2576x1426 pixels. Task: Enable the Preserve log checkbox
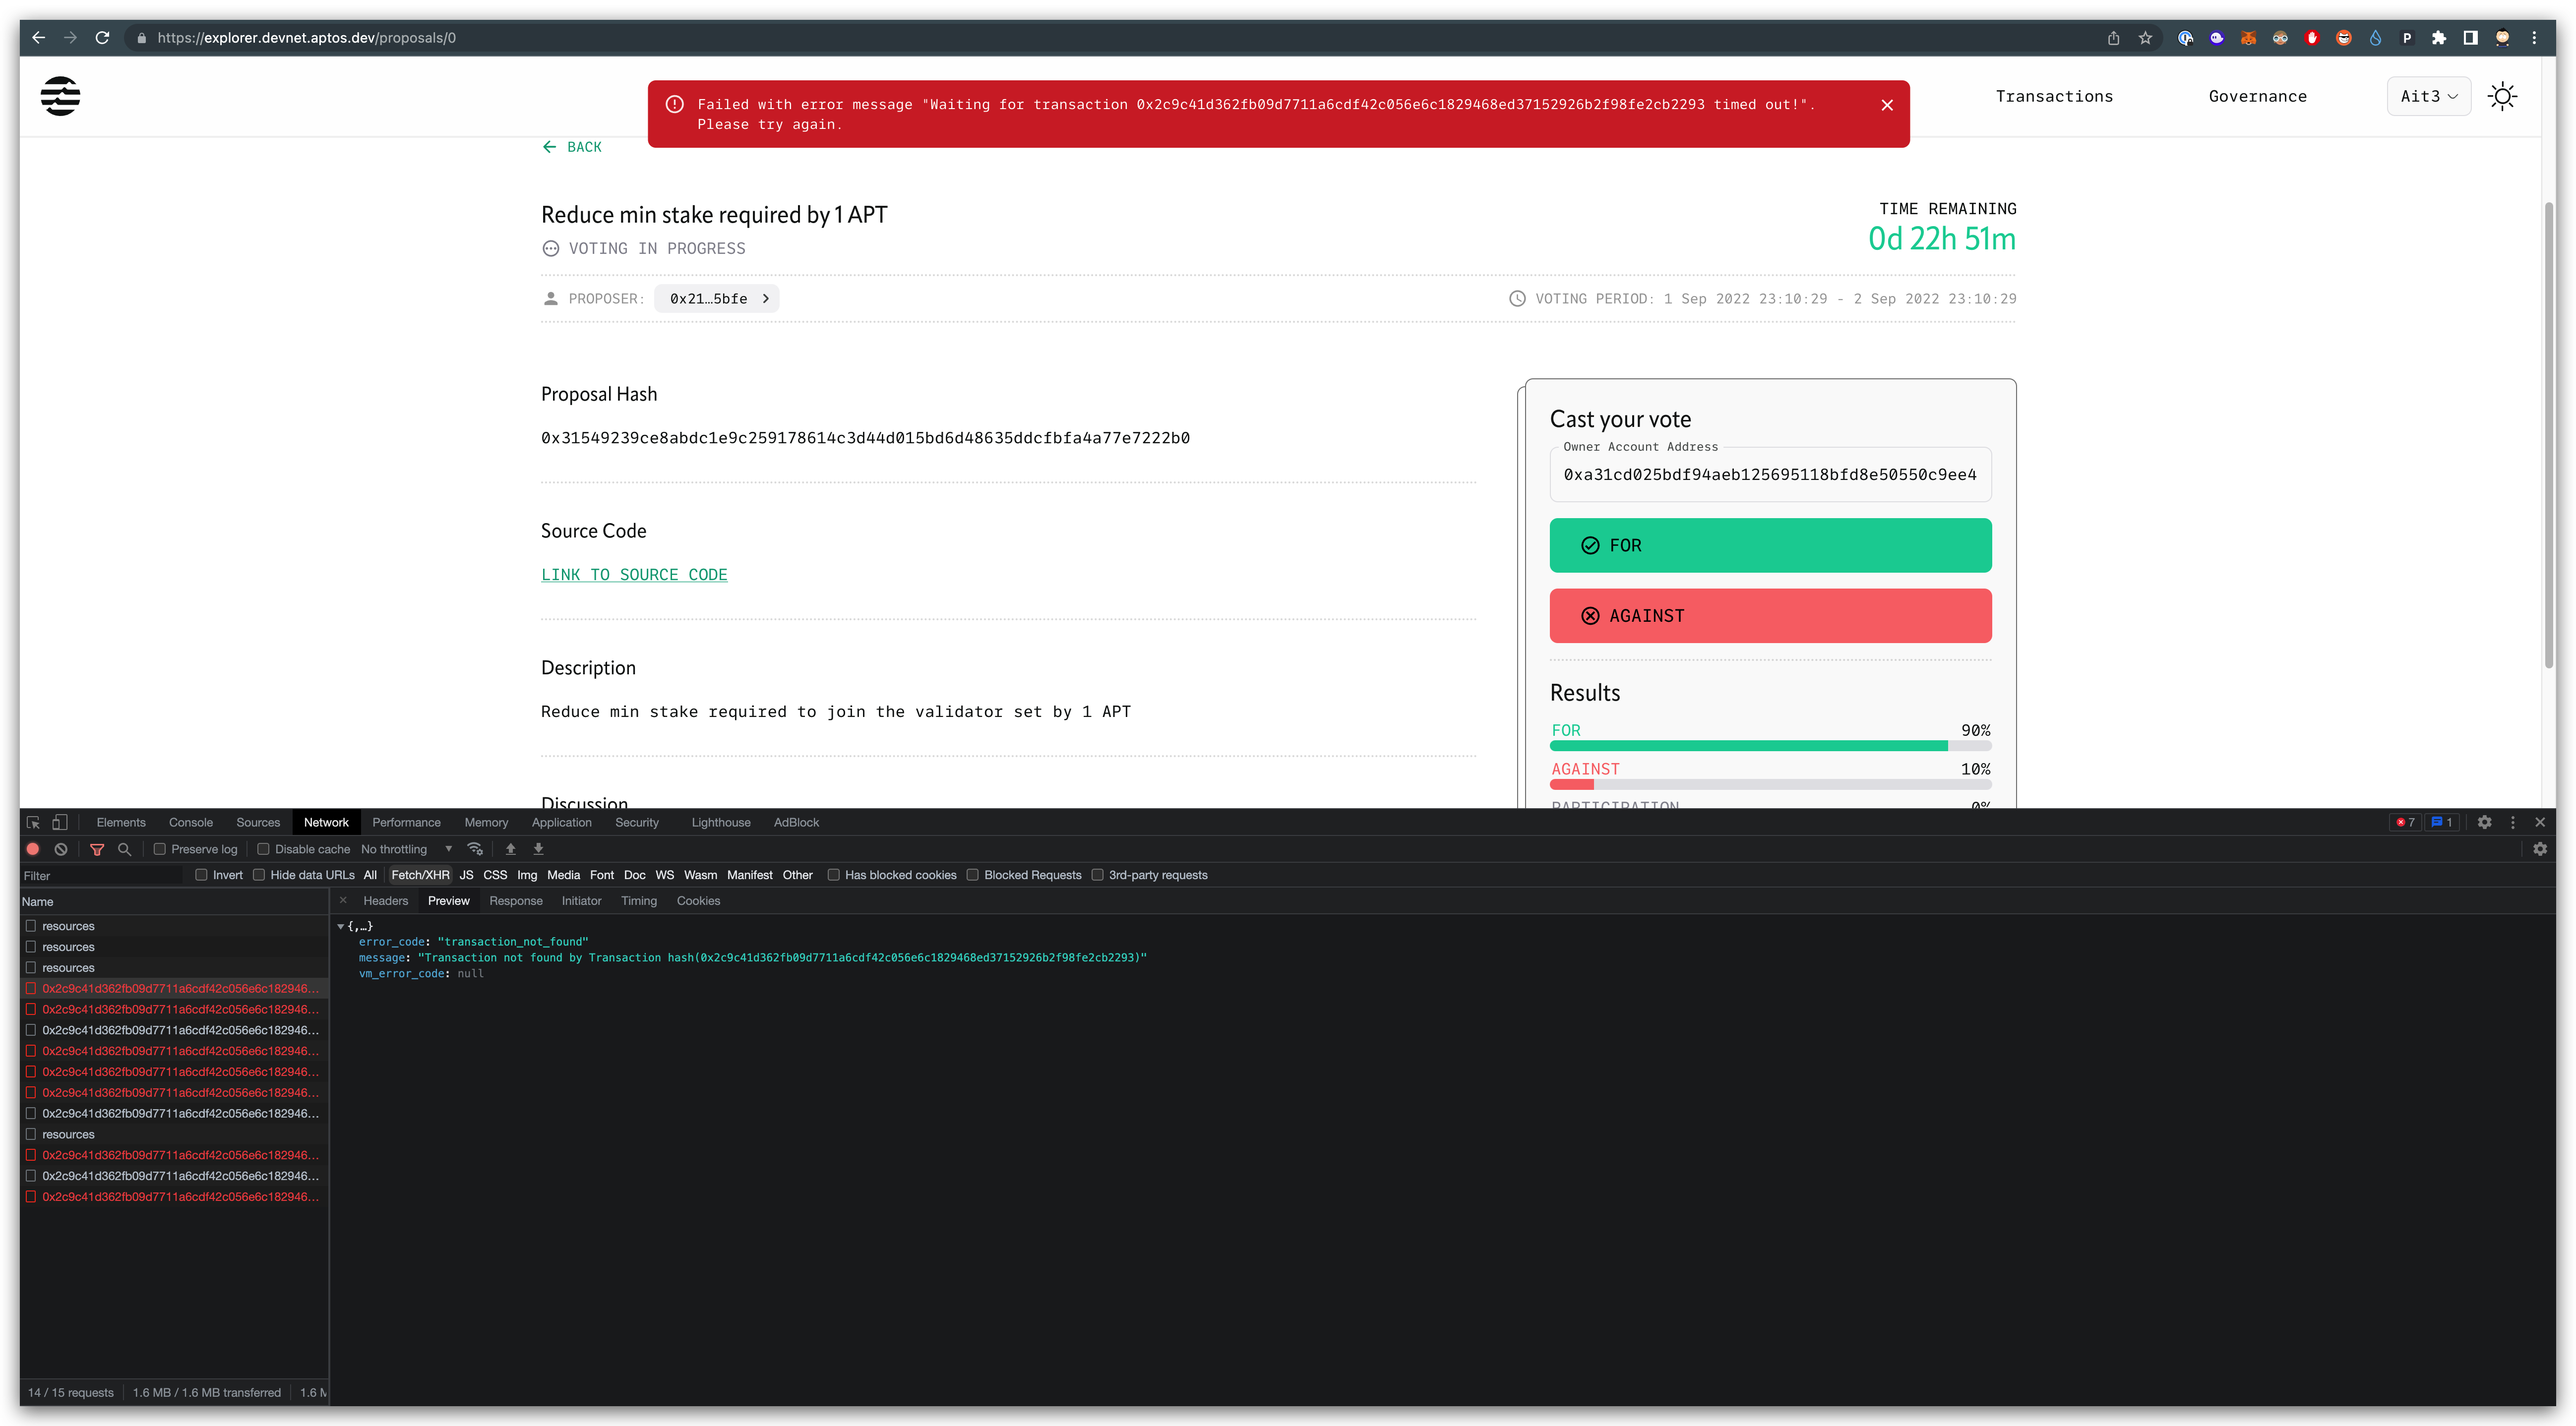(x=160, y=848)
